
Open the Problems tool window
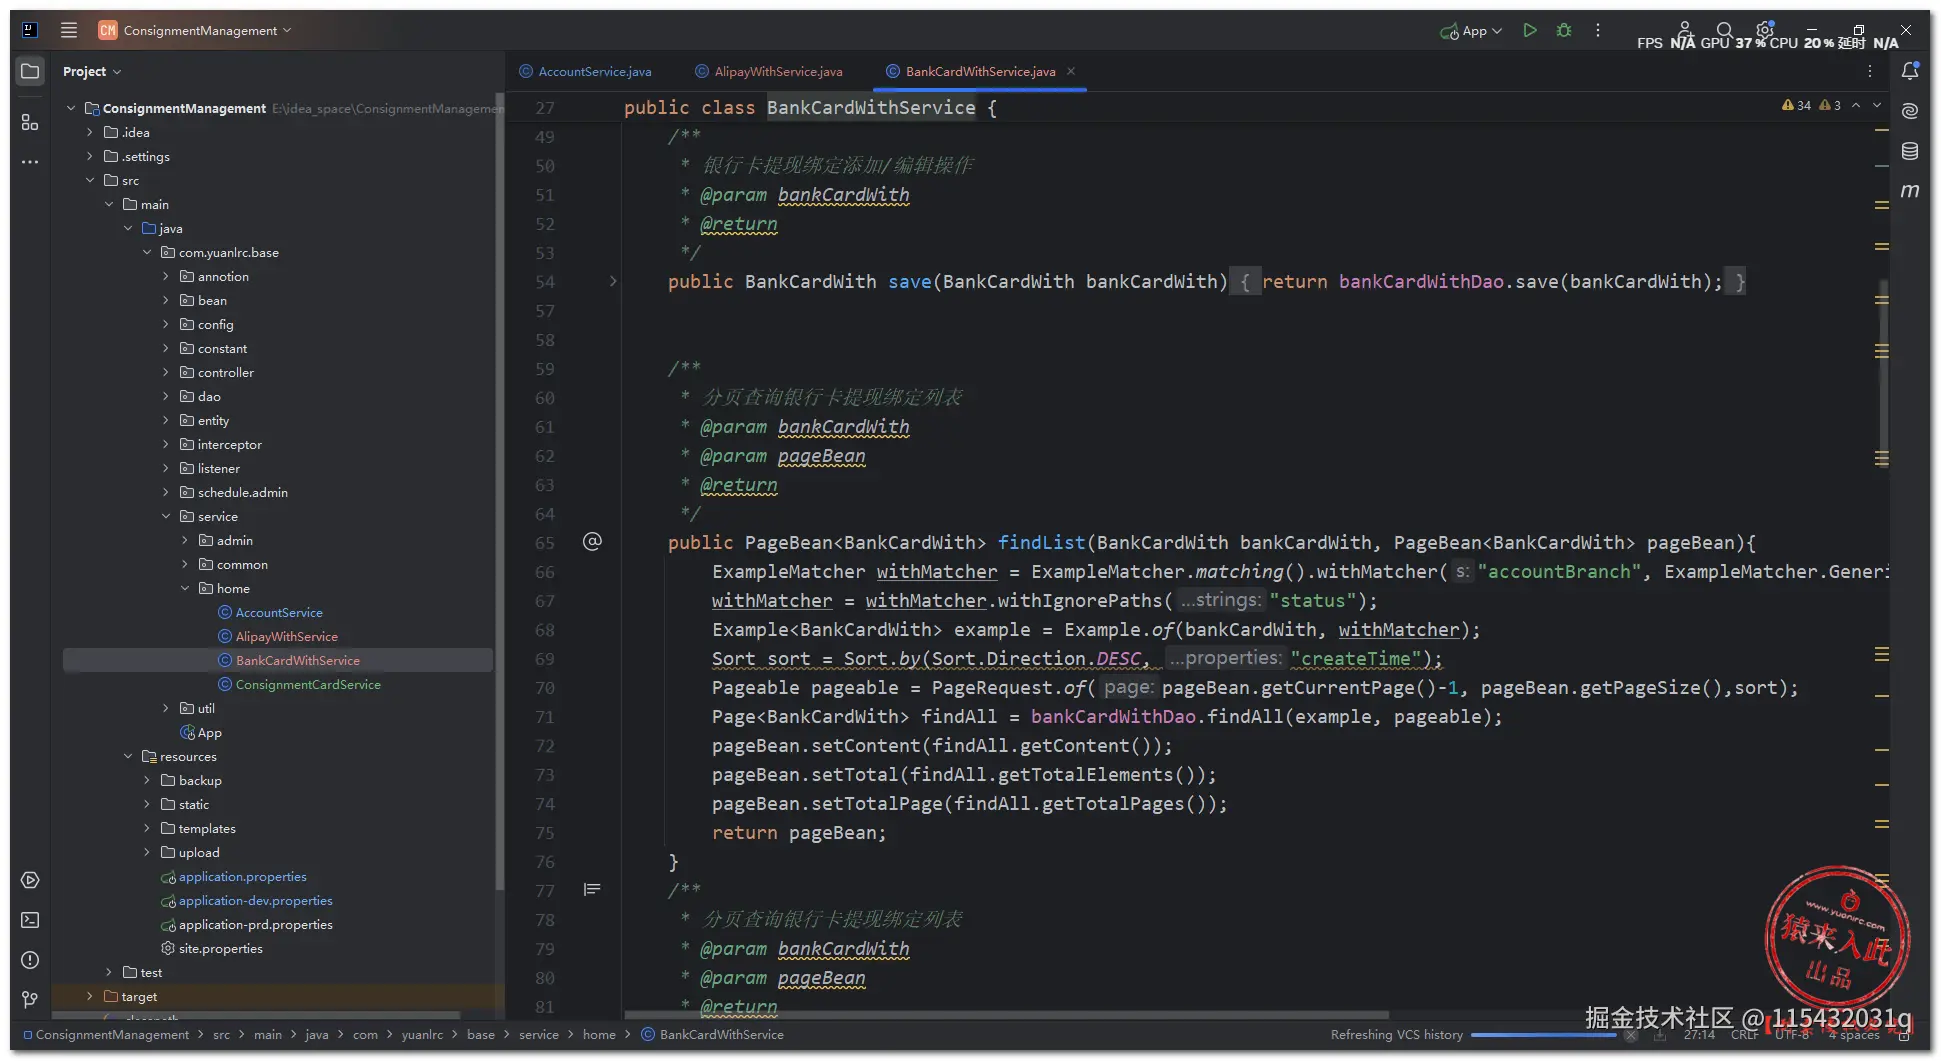pos(30,960)
